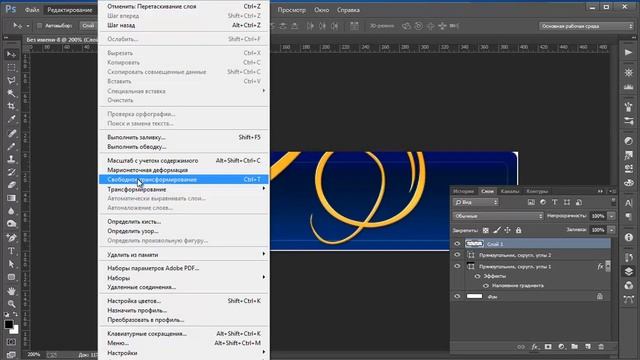The width and height of the screenshot is (640, 360).
Task: Open the Окно menu
Action: tap(322, 10)
